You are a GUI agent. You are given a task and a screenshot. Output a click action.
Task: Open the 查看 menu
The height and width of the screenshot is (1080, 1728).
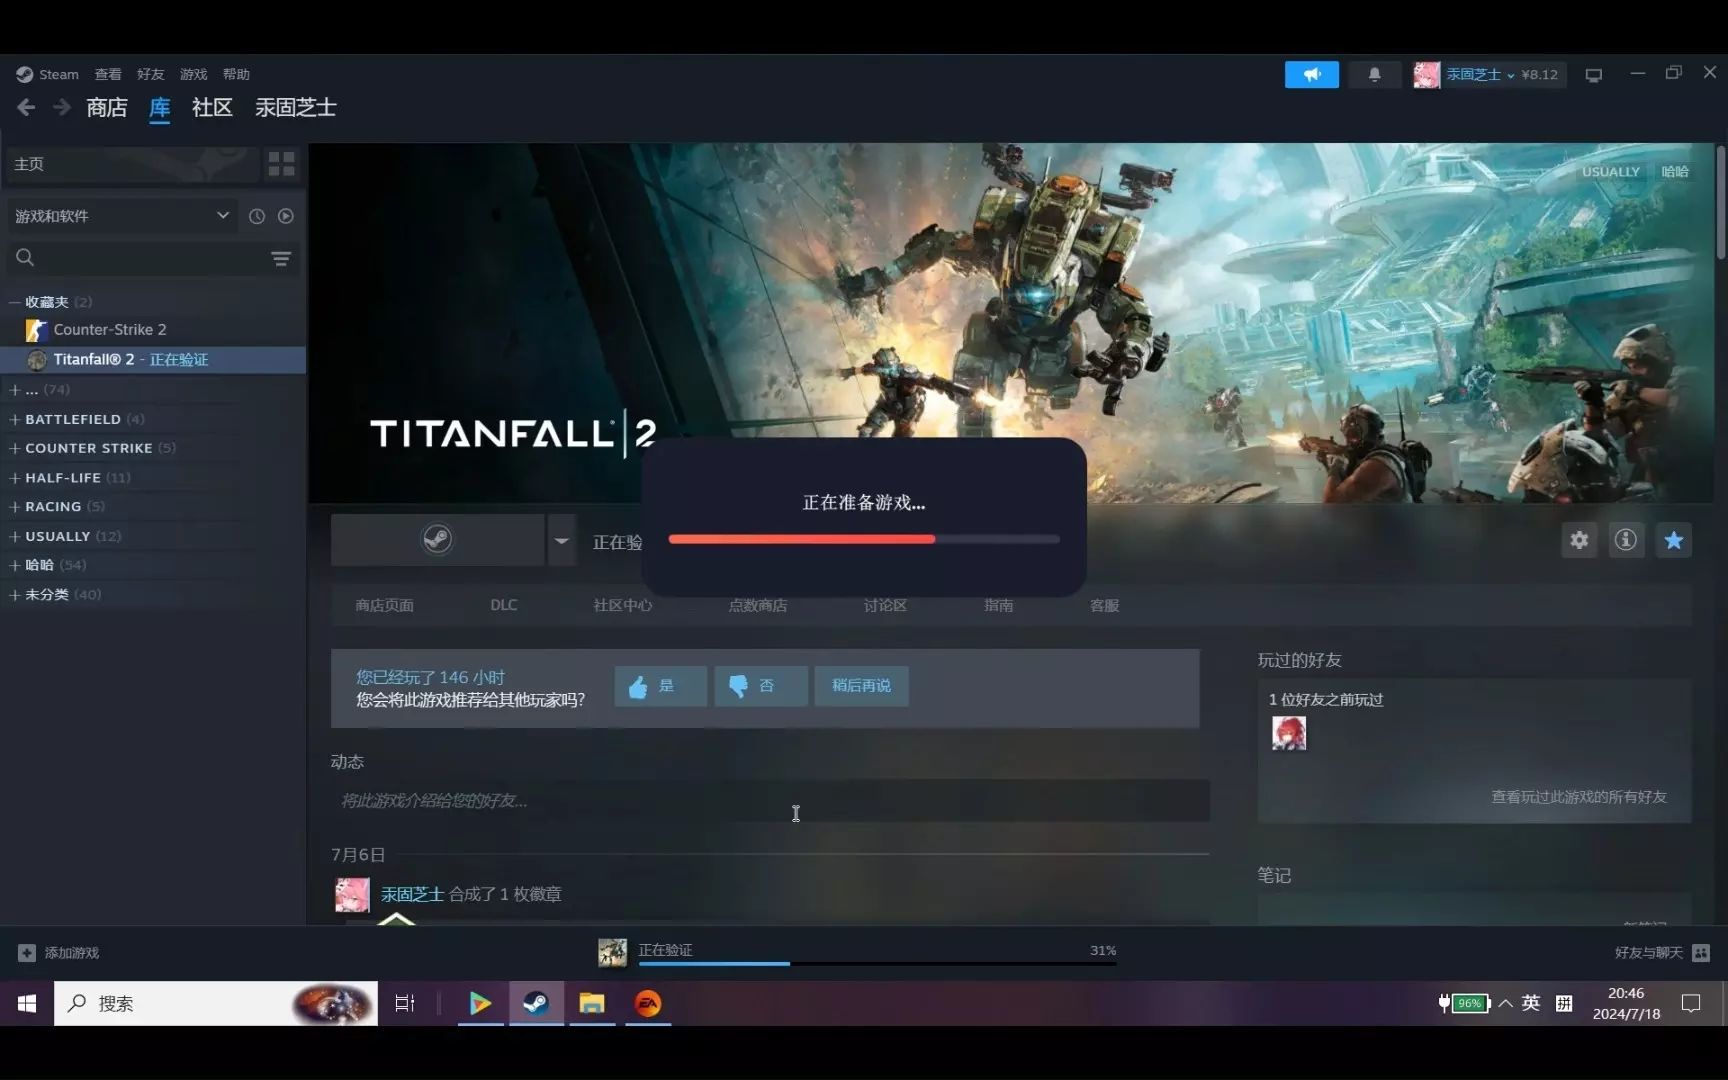[x=108, y=74]
